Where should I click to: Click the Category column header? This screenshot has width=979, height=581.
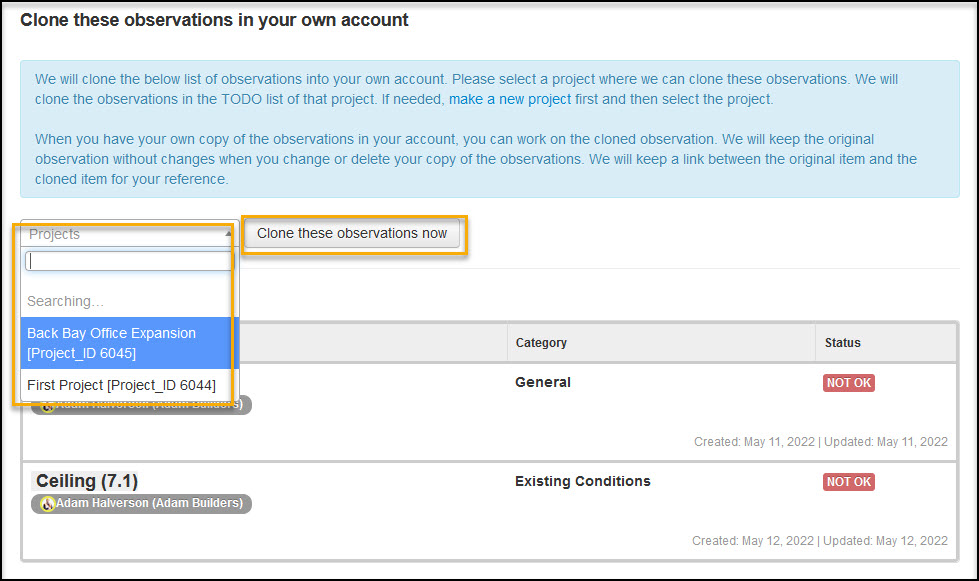pos(541,343)
